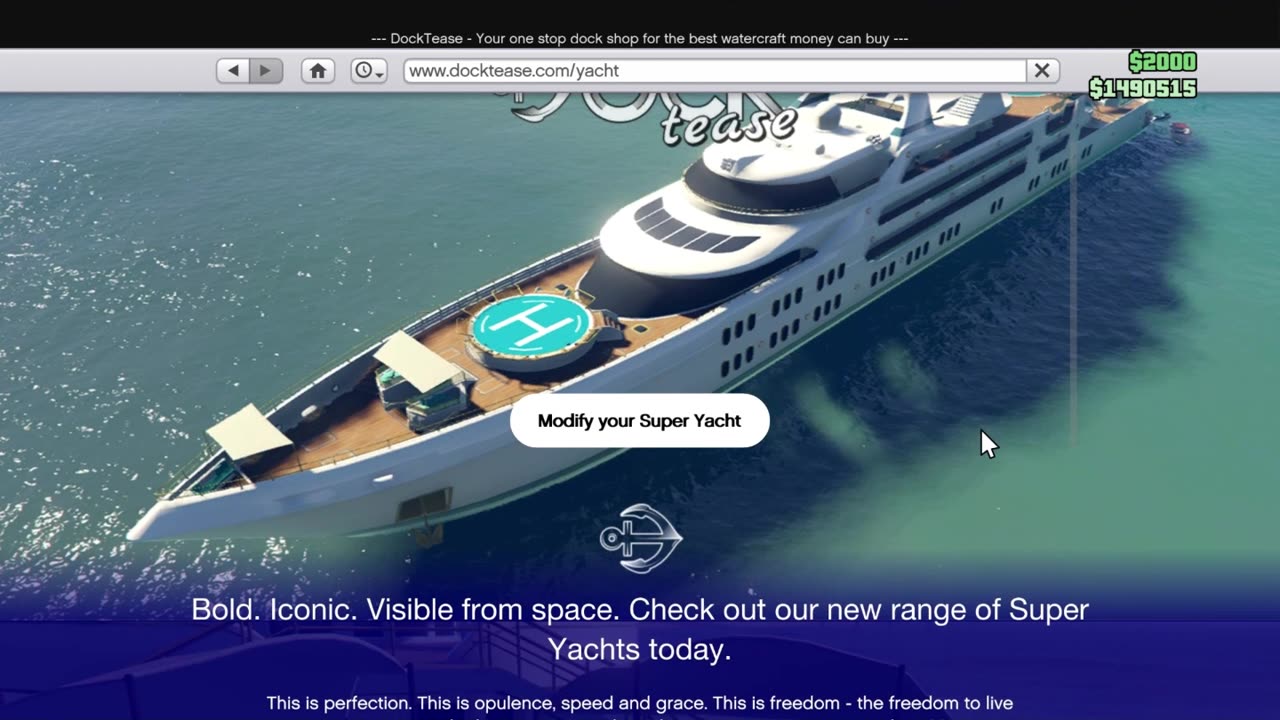Screen dimensions: 1280x720
Task: Click the DockTease logo
Action: pos(655,119)
